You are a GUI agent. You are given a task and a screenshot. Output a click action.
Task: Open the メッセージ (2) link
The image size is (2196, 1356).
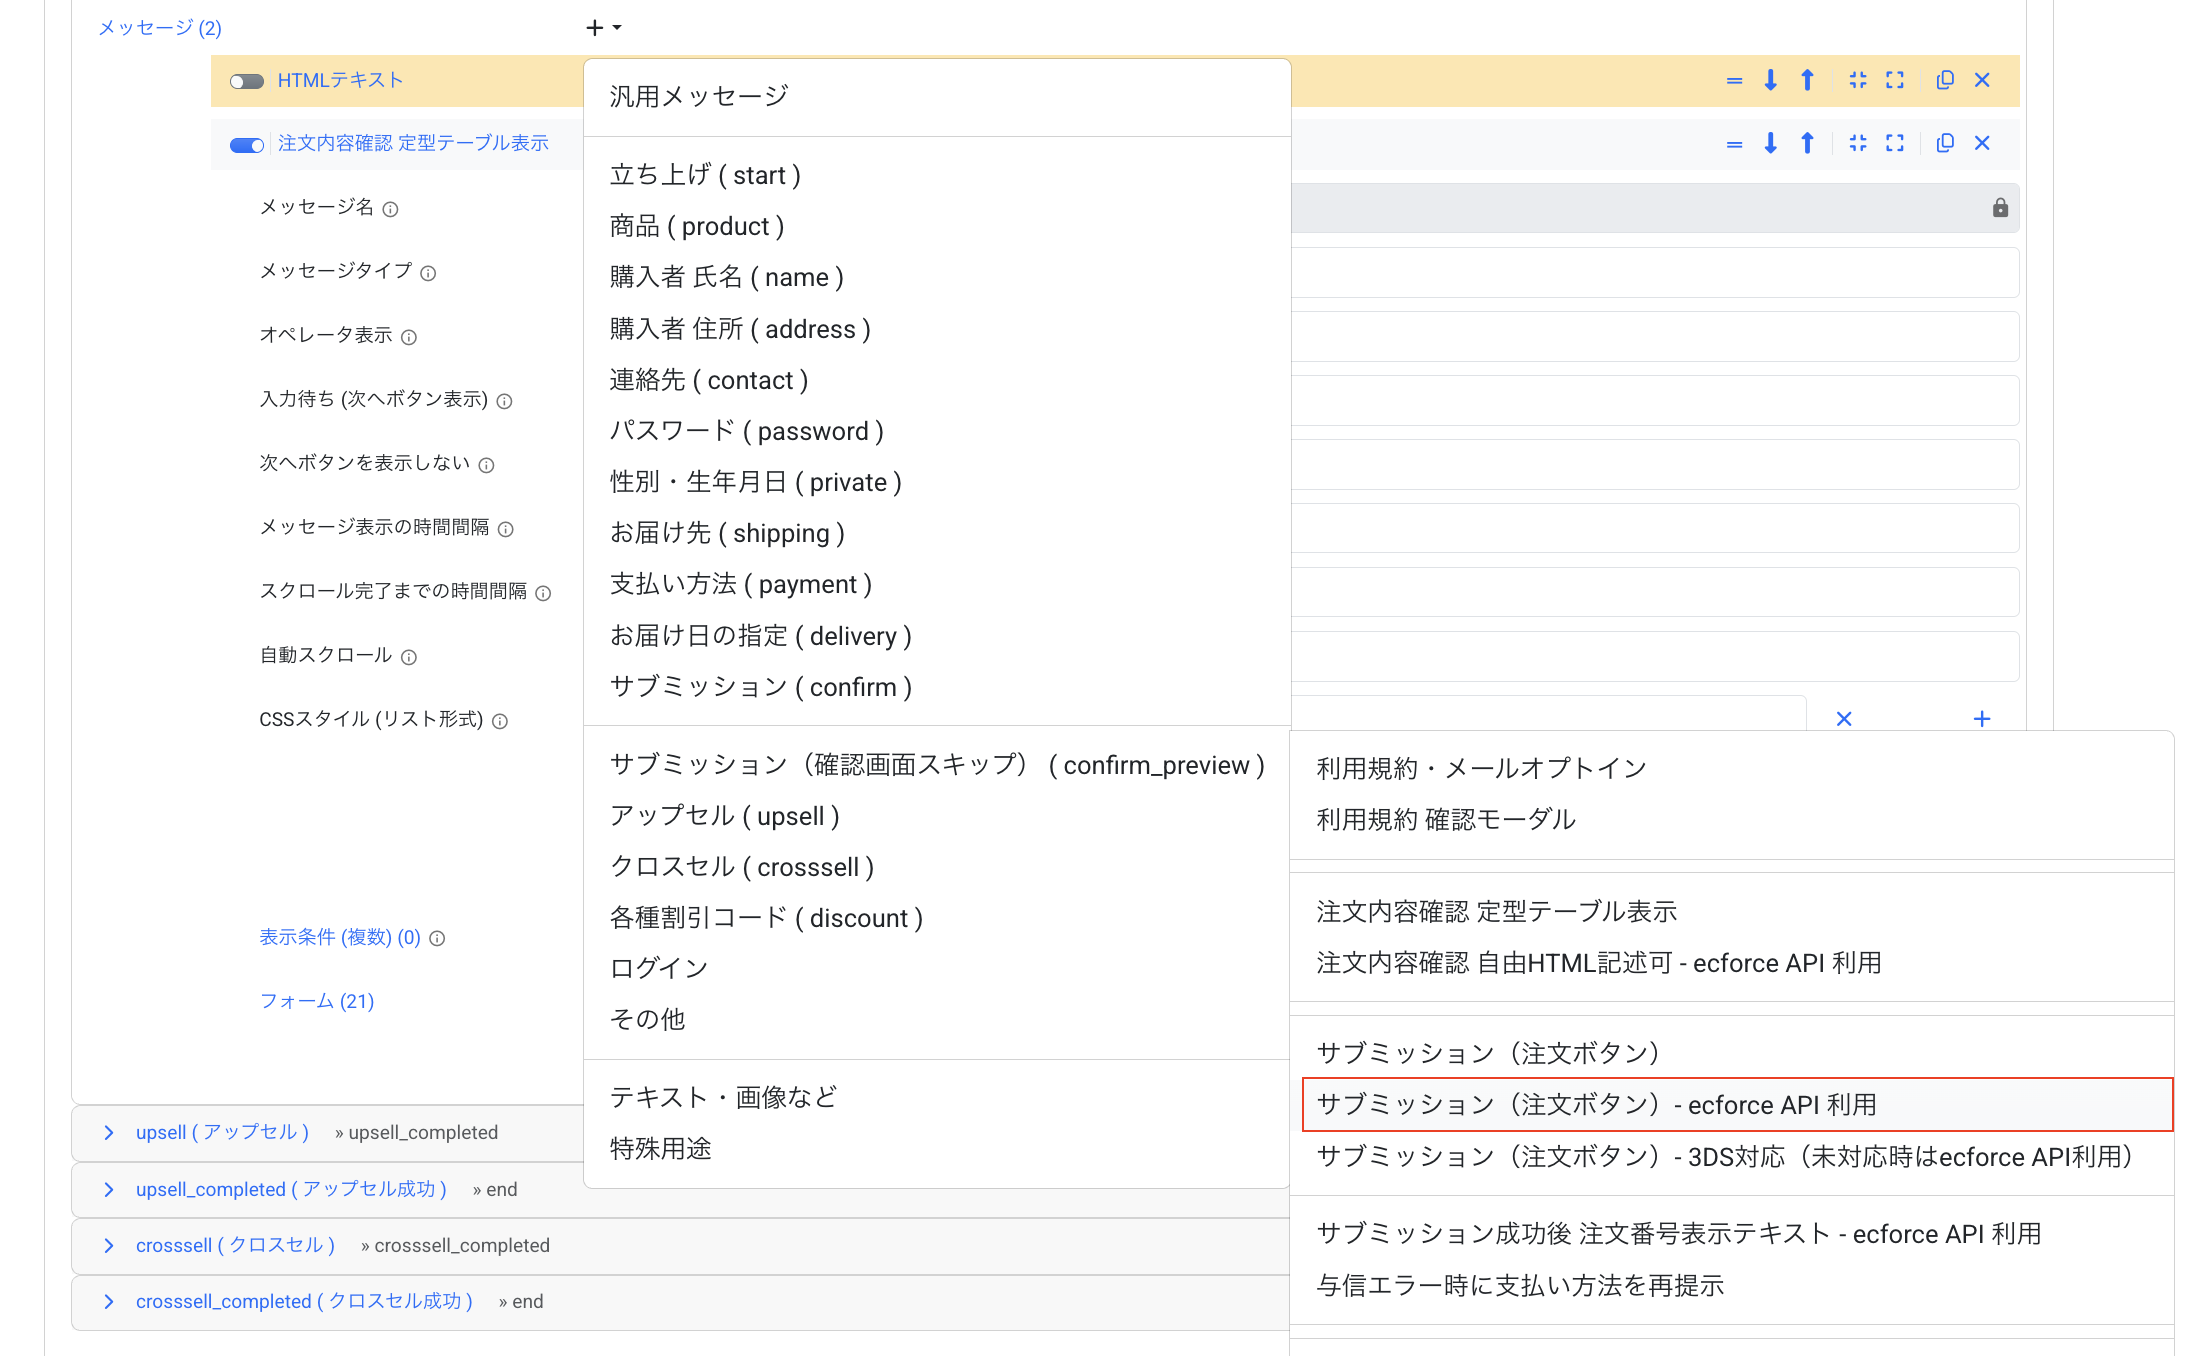(x=160, y=28)
